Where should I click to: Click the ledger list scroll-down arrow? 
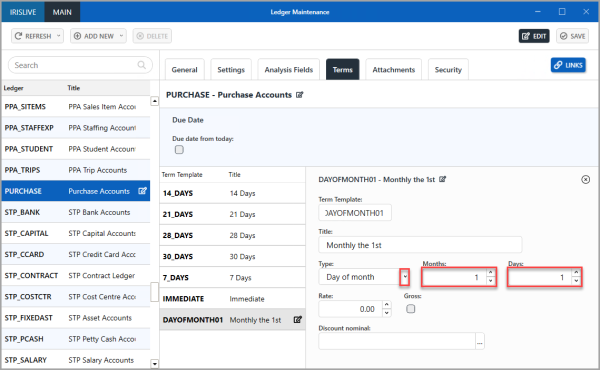[155, 363]
